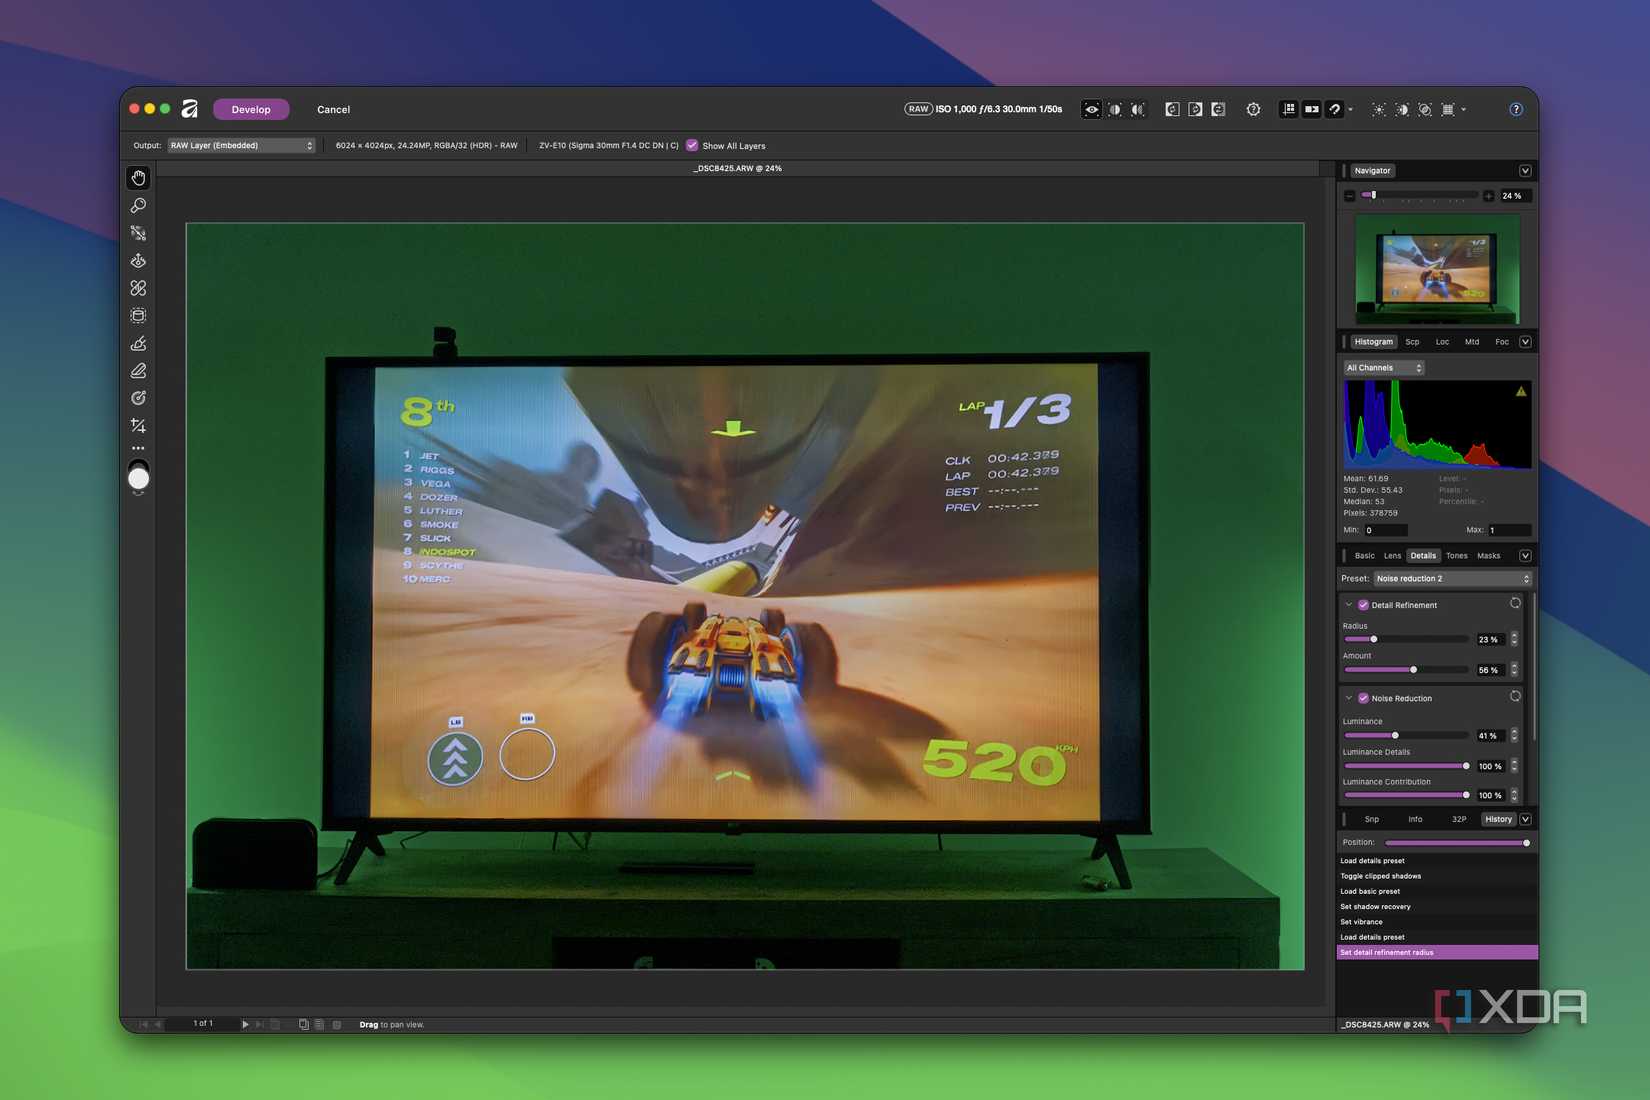
Task: Click the Navigator zoom out minus
Action: pos(1349,196)
